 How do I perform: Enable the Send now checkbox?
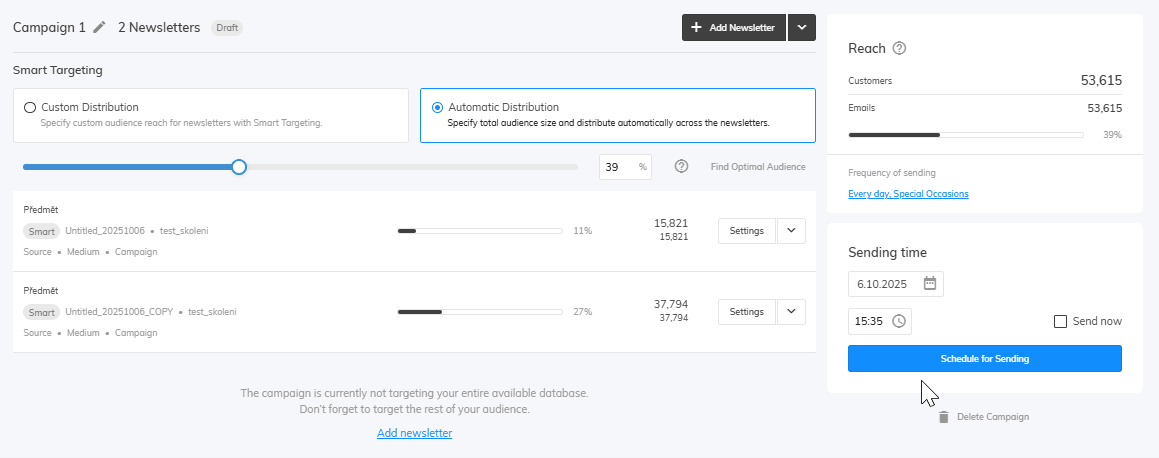coord(1061,321)
